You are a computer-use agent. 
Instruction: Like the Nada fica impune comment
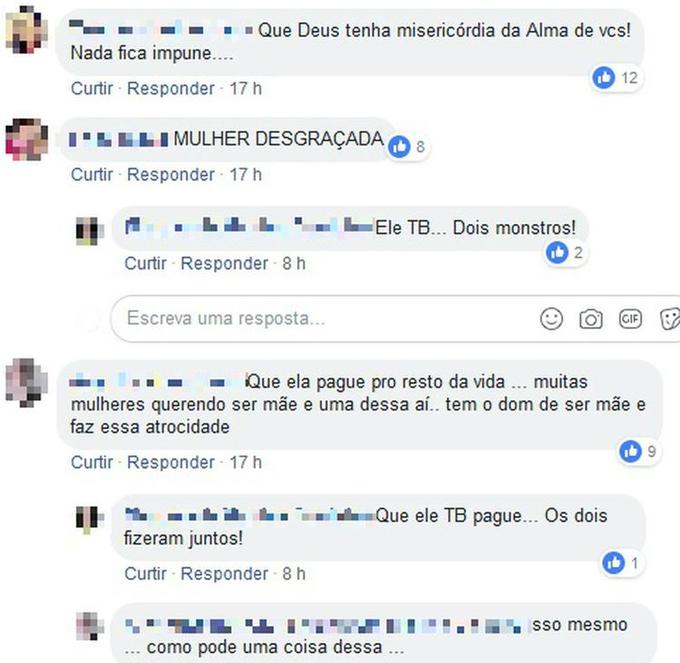[x=92, y=88]
